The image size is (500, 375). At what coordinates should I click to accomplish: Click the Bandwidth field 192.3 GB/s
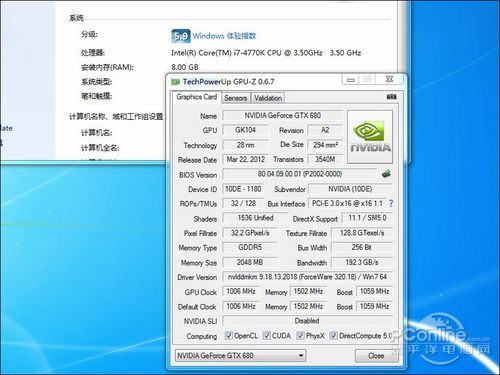point(362,262)
